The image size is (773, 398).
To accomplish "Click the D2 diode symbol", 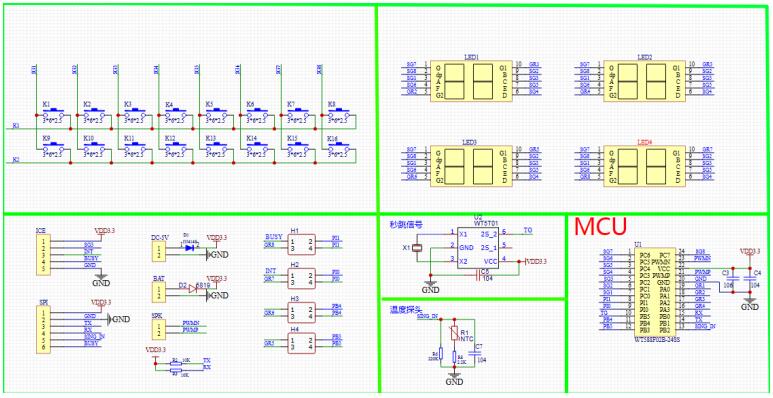I will click(192, 288).
